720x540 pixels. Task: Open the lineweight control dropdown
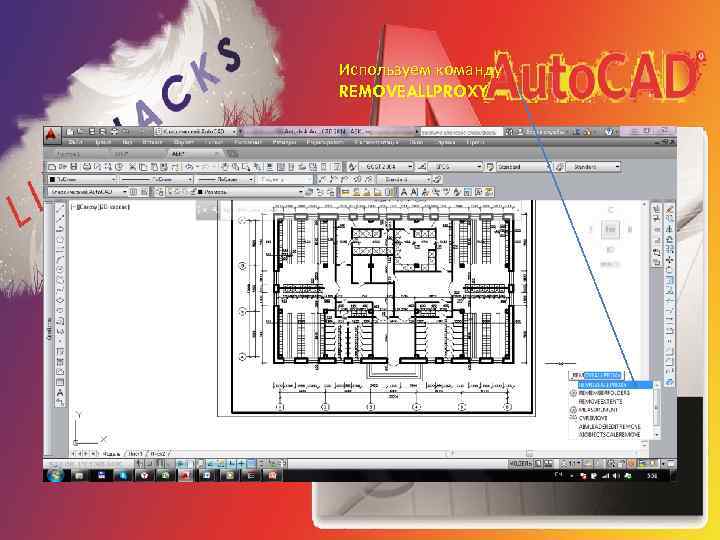click(224, 180)
